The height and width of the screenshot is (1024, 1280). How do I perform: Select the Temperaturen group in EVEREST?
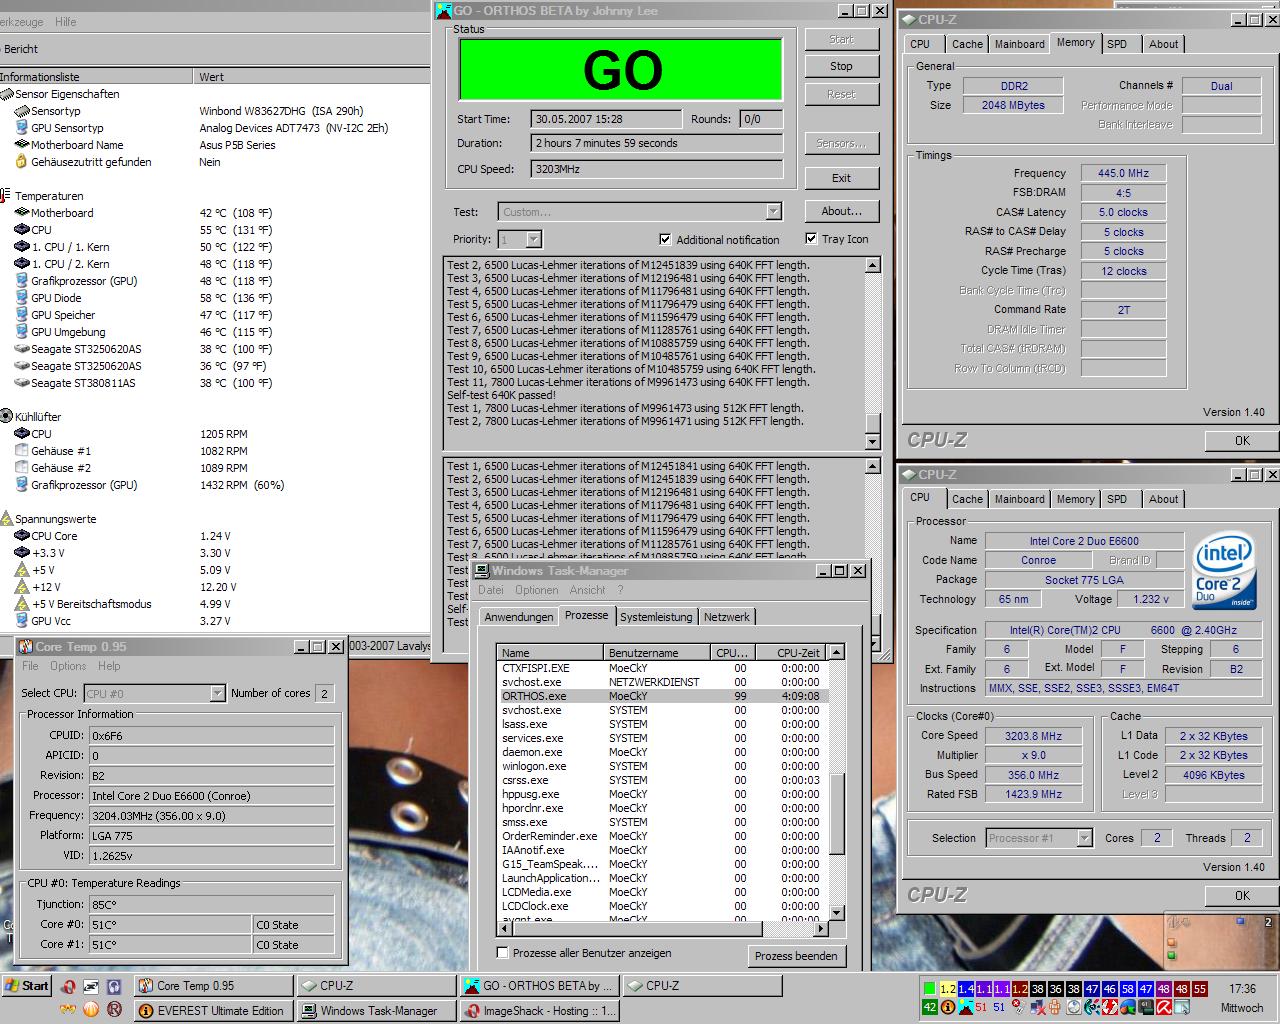coord(49,196)
